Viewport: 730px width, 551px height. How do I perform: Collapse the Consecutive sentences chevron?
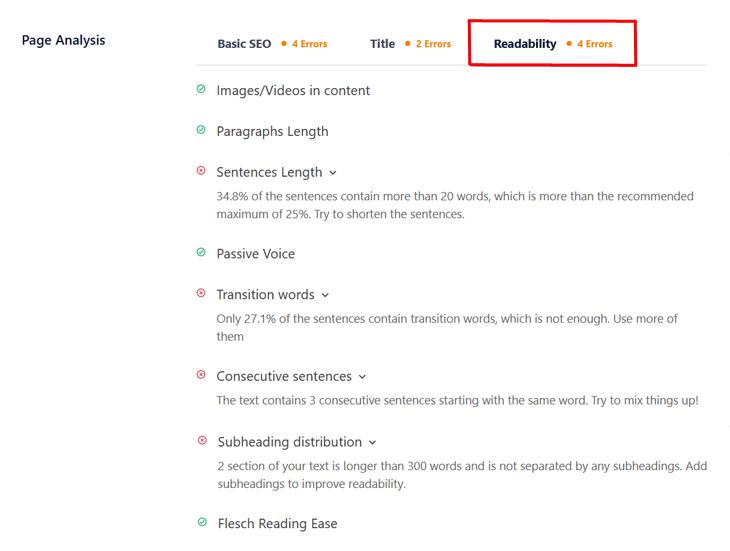pos(363,377)
